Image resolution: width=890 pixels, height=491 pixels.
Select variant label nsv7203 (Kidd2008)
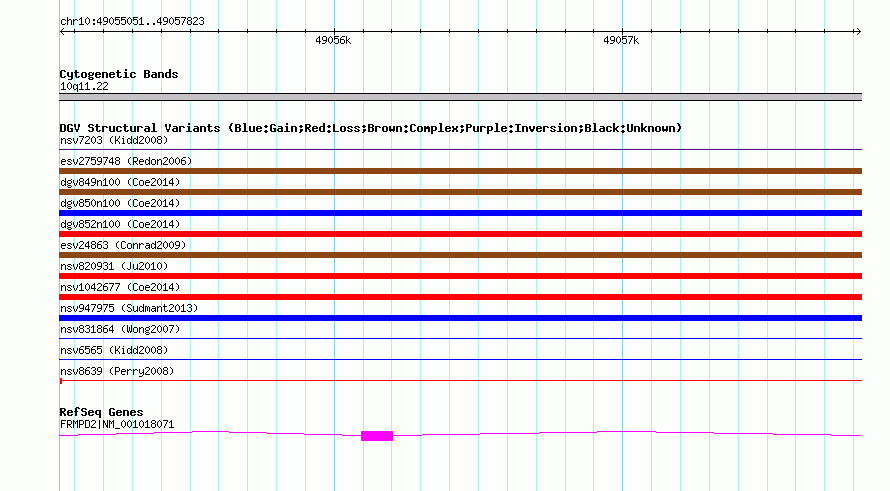click(x=114, y=140)
